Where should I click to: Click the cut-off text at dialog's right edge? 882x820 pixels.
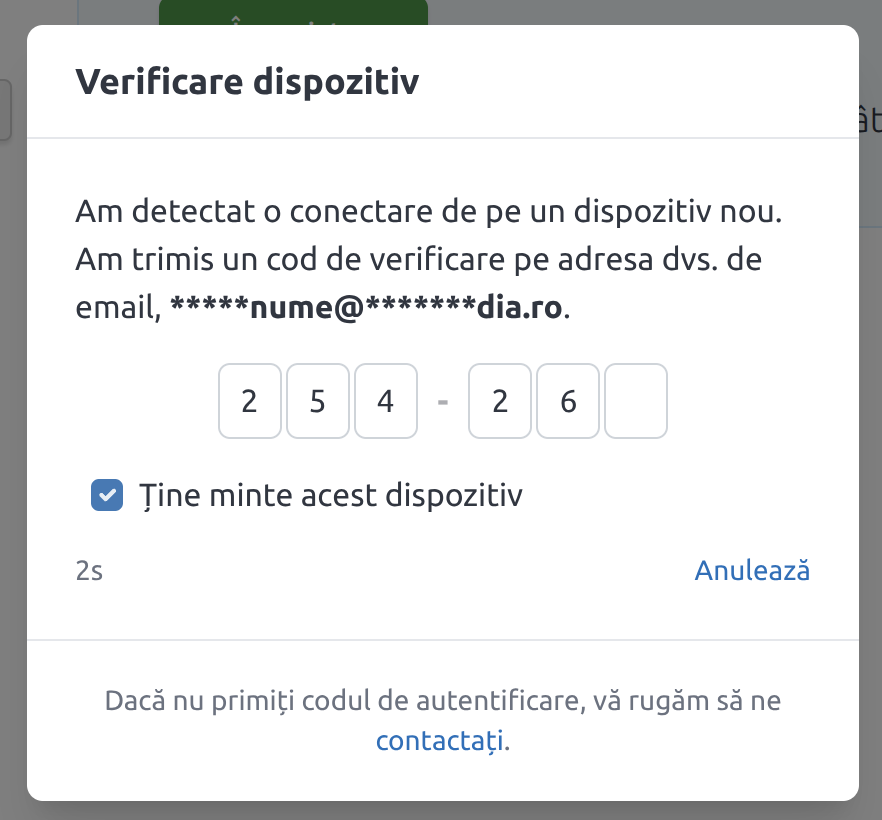tap(869, 118)
